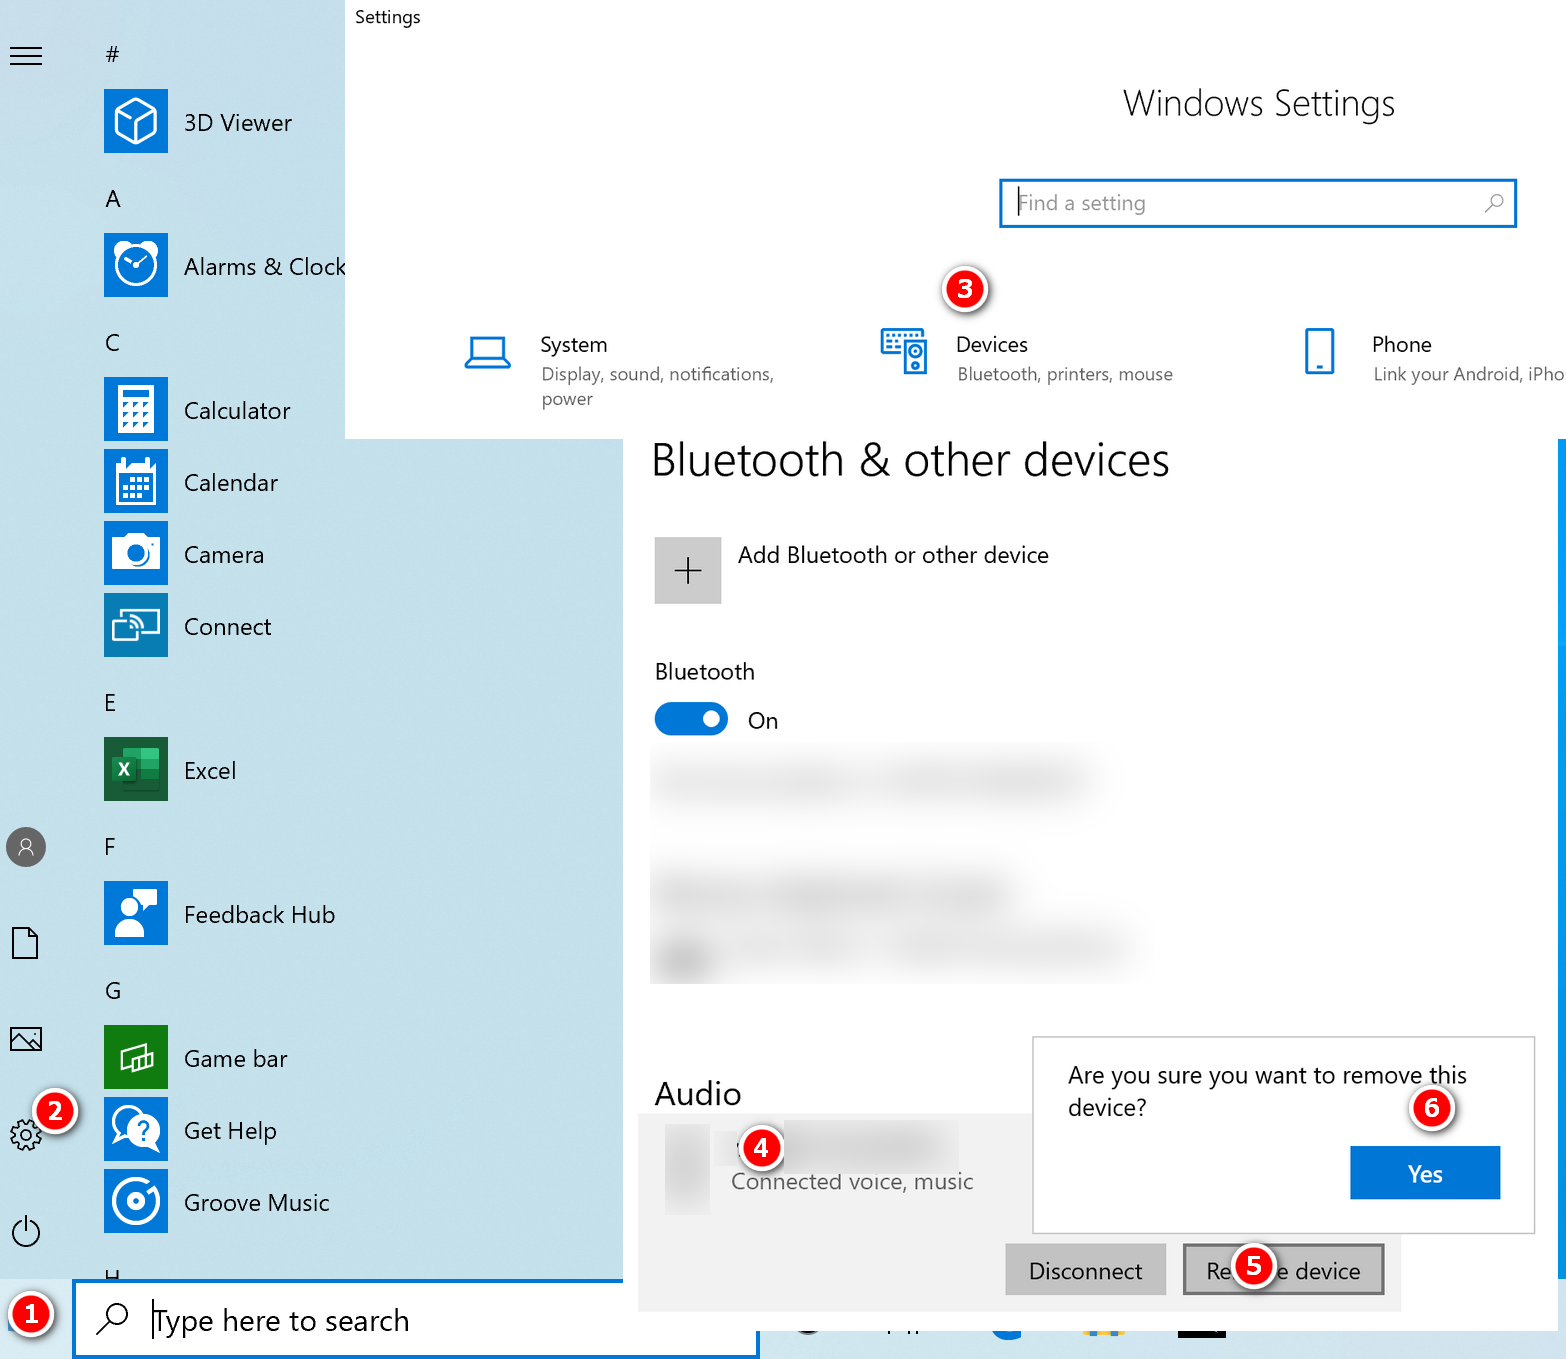Image resolution: width=1566 pixels, height=1359 pixels.
Task: Click the Remove device button
Action: [1283, 1270]
